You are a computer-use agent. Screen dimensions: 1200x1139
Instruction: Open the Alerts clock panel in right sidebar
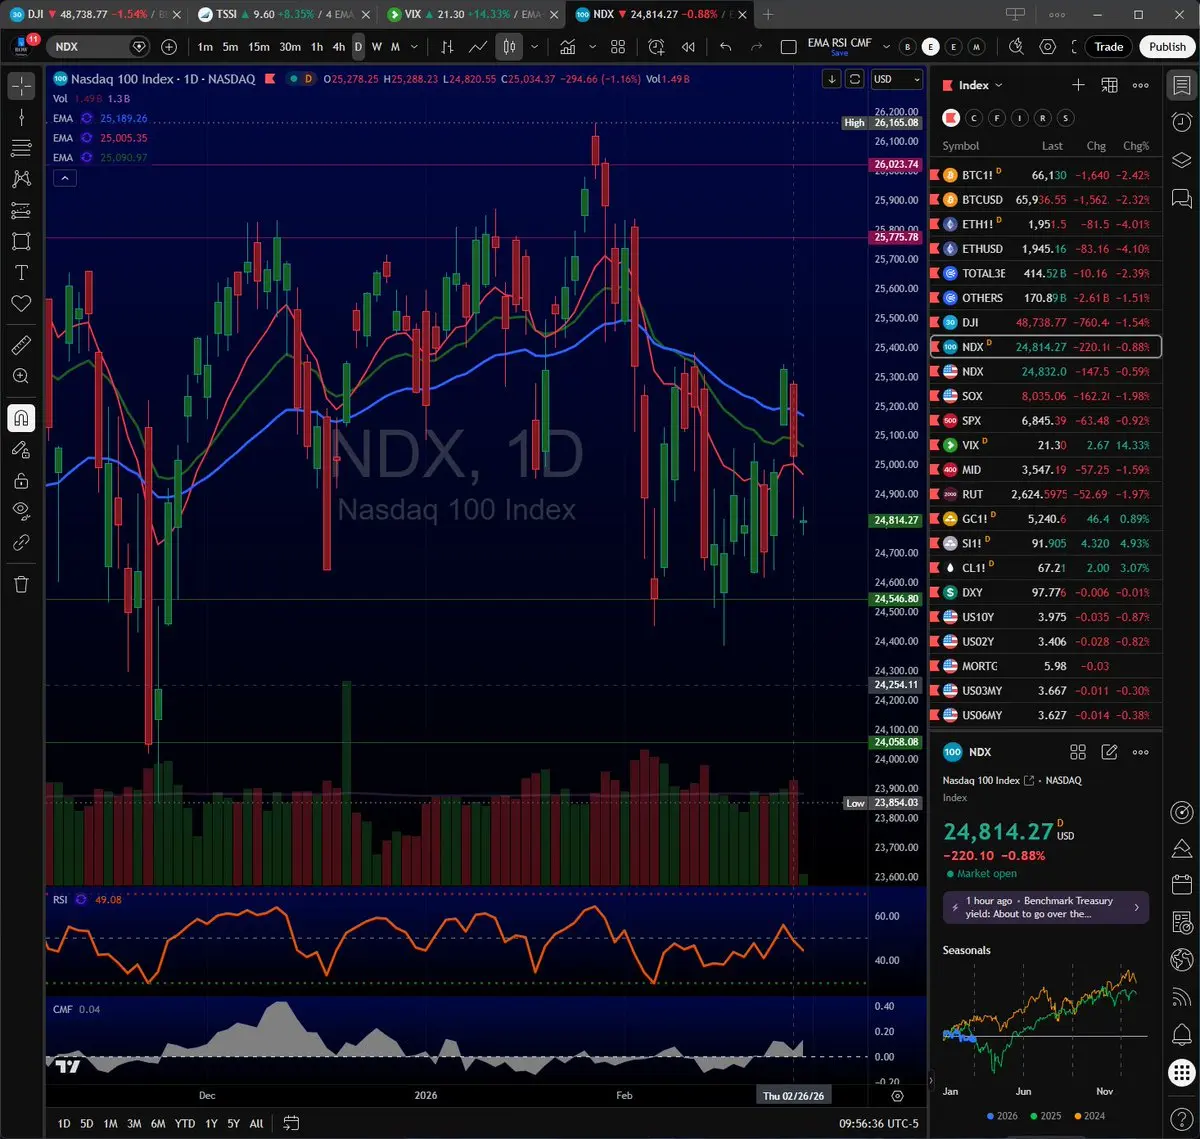click(1181, 122)
